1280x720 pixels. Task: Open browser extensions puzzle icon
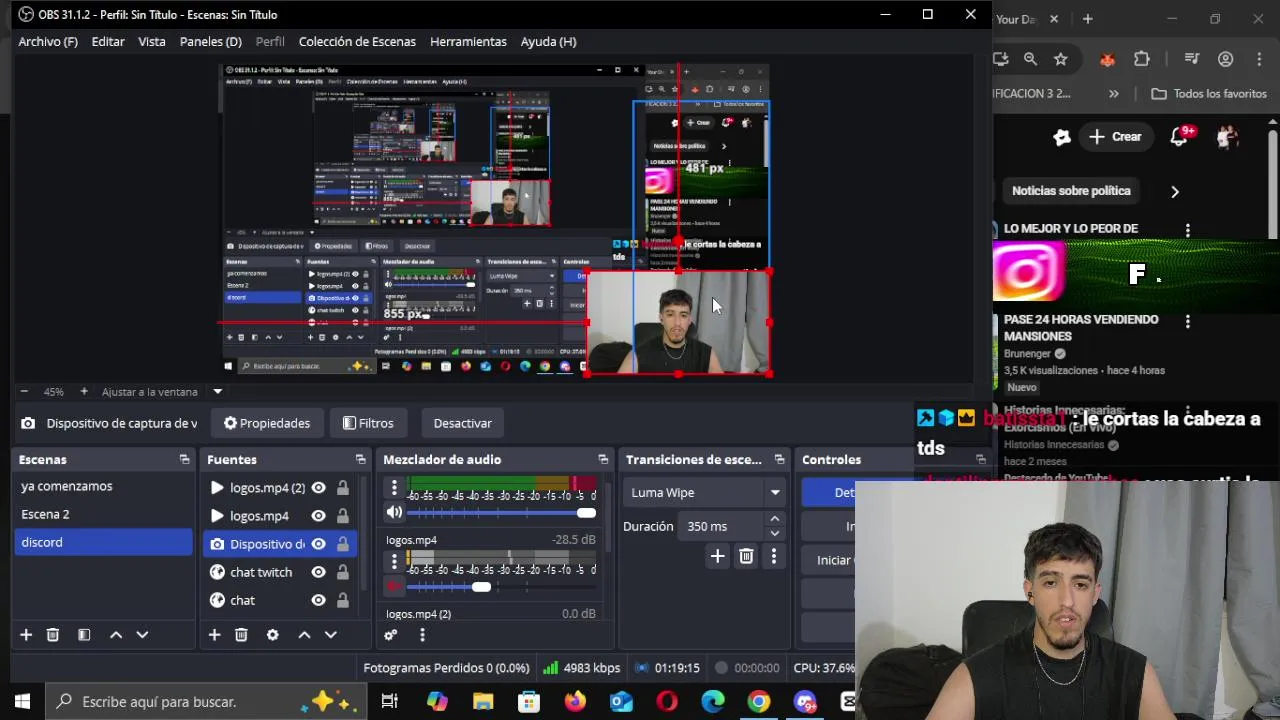click(x=1142, y=59)
